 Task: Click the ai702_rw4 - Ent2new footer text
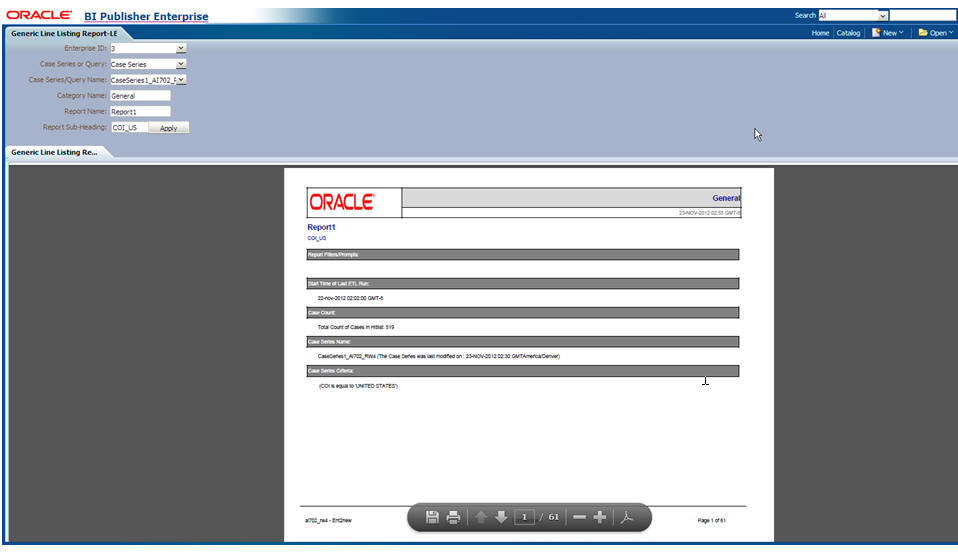point(328,520)
